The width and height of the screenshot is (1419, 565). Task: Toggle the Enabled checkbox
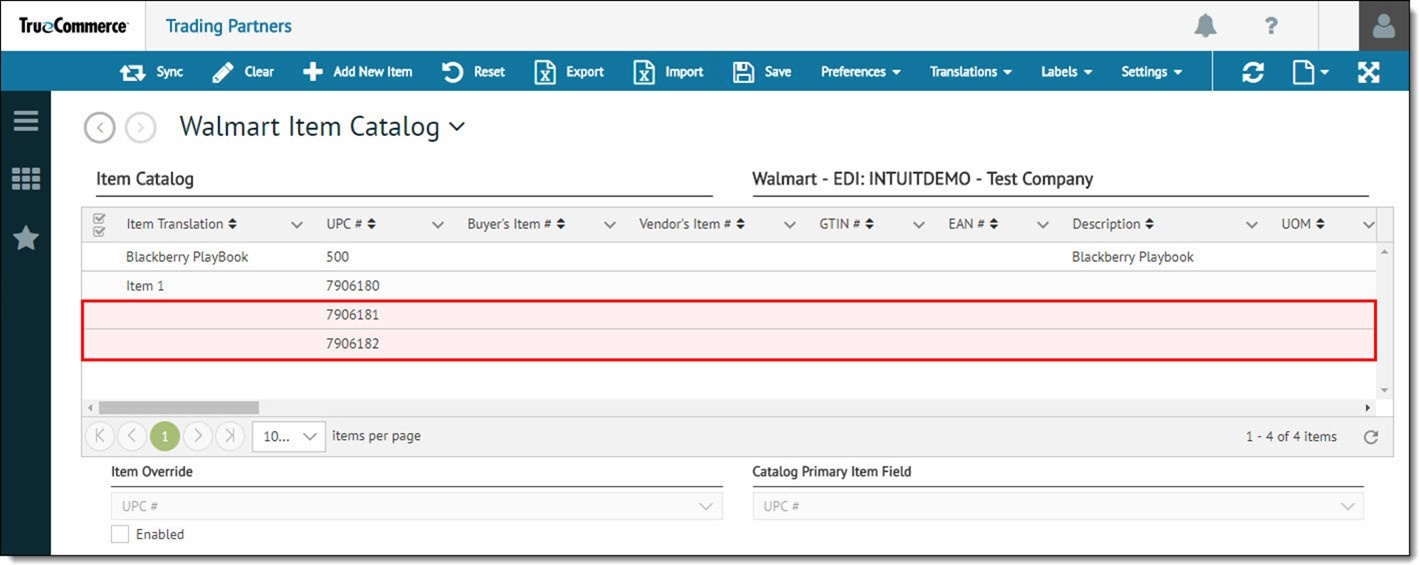[x=120, y=535]
